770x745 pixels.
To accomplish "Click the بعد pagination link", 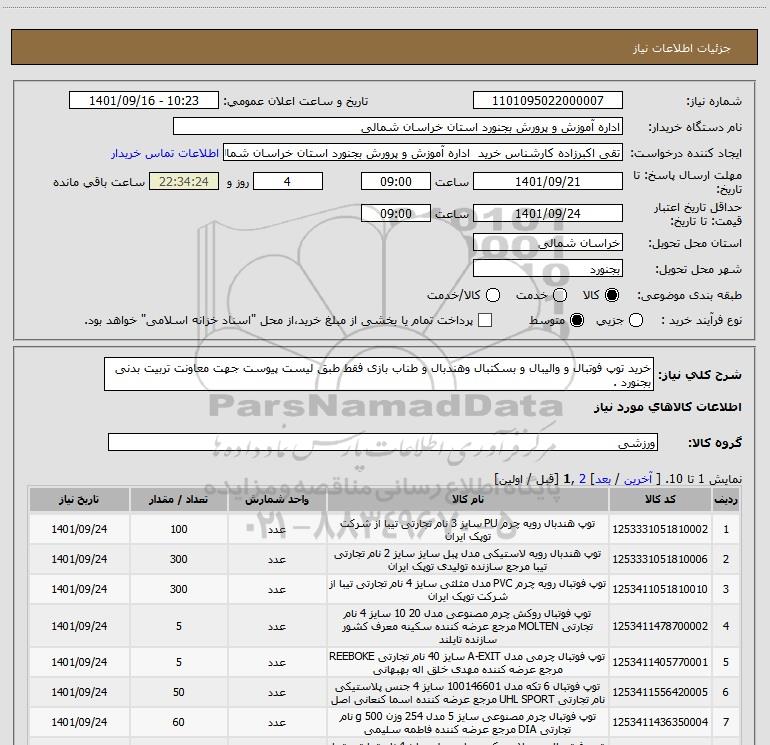I will pos(603,479).
